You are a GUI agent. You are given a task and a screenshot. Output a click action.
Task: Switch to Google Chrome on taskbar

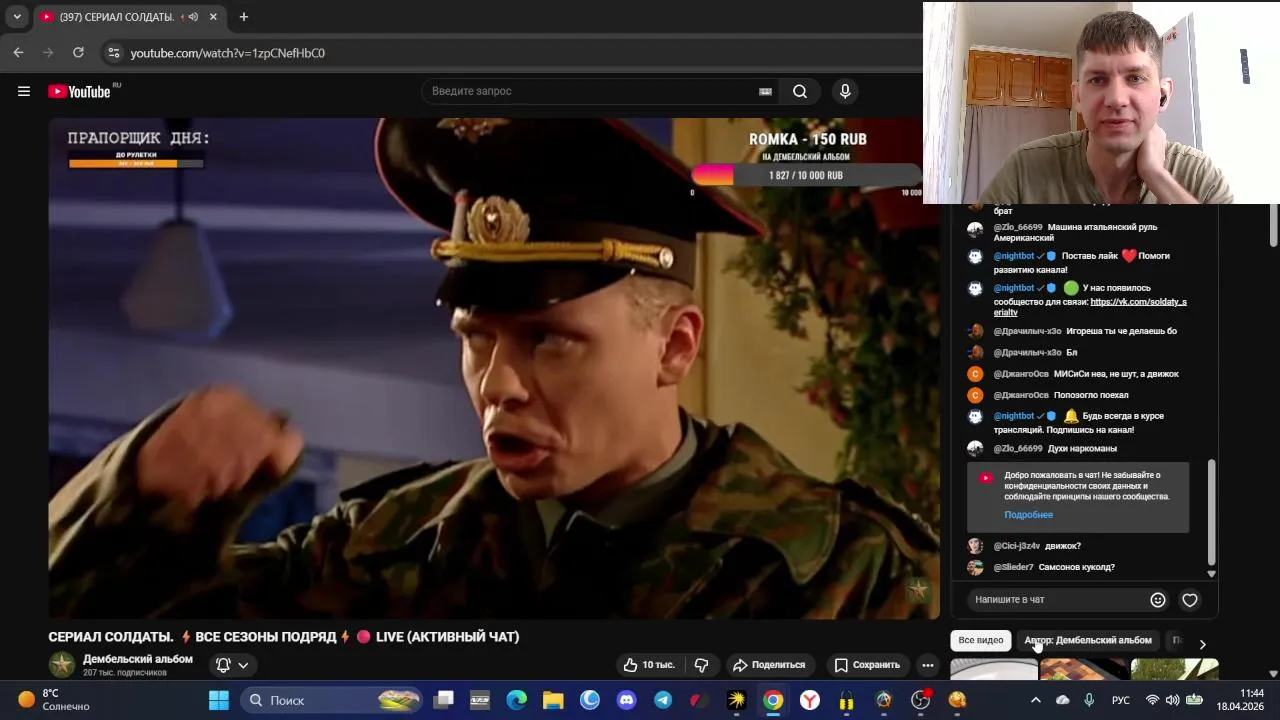pos(773,700)
